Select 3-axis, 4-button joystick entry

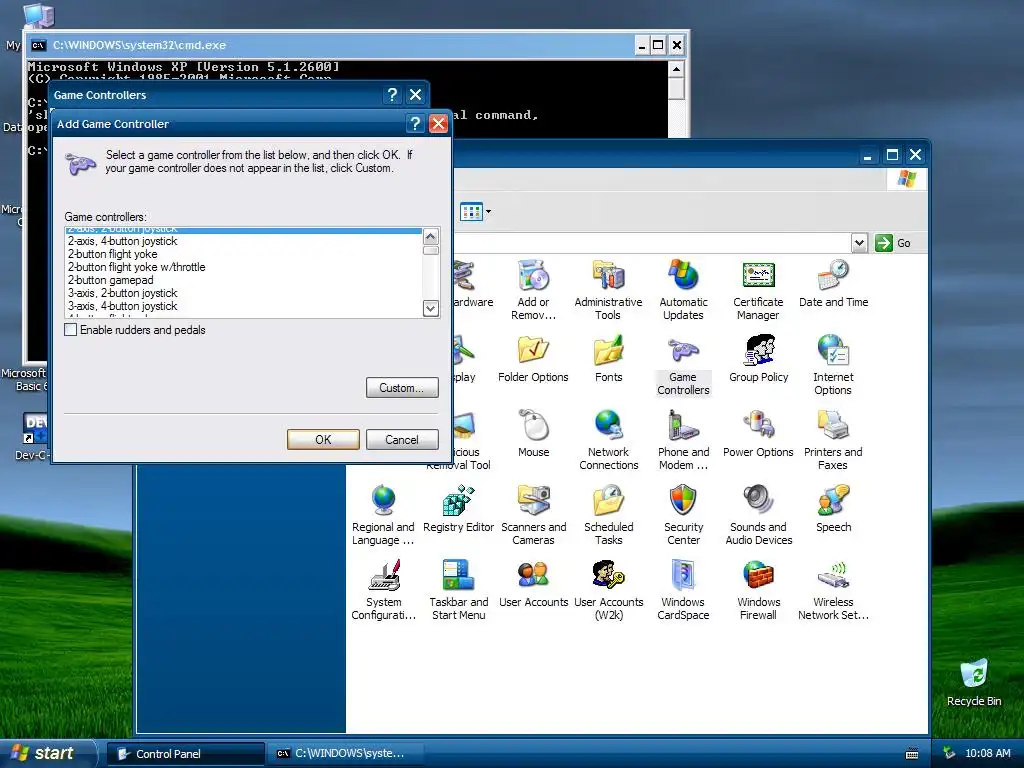click(244, 306)
